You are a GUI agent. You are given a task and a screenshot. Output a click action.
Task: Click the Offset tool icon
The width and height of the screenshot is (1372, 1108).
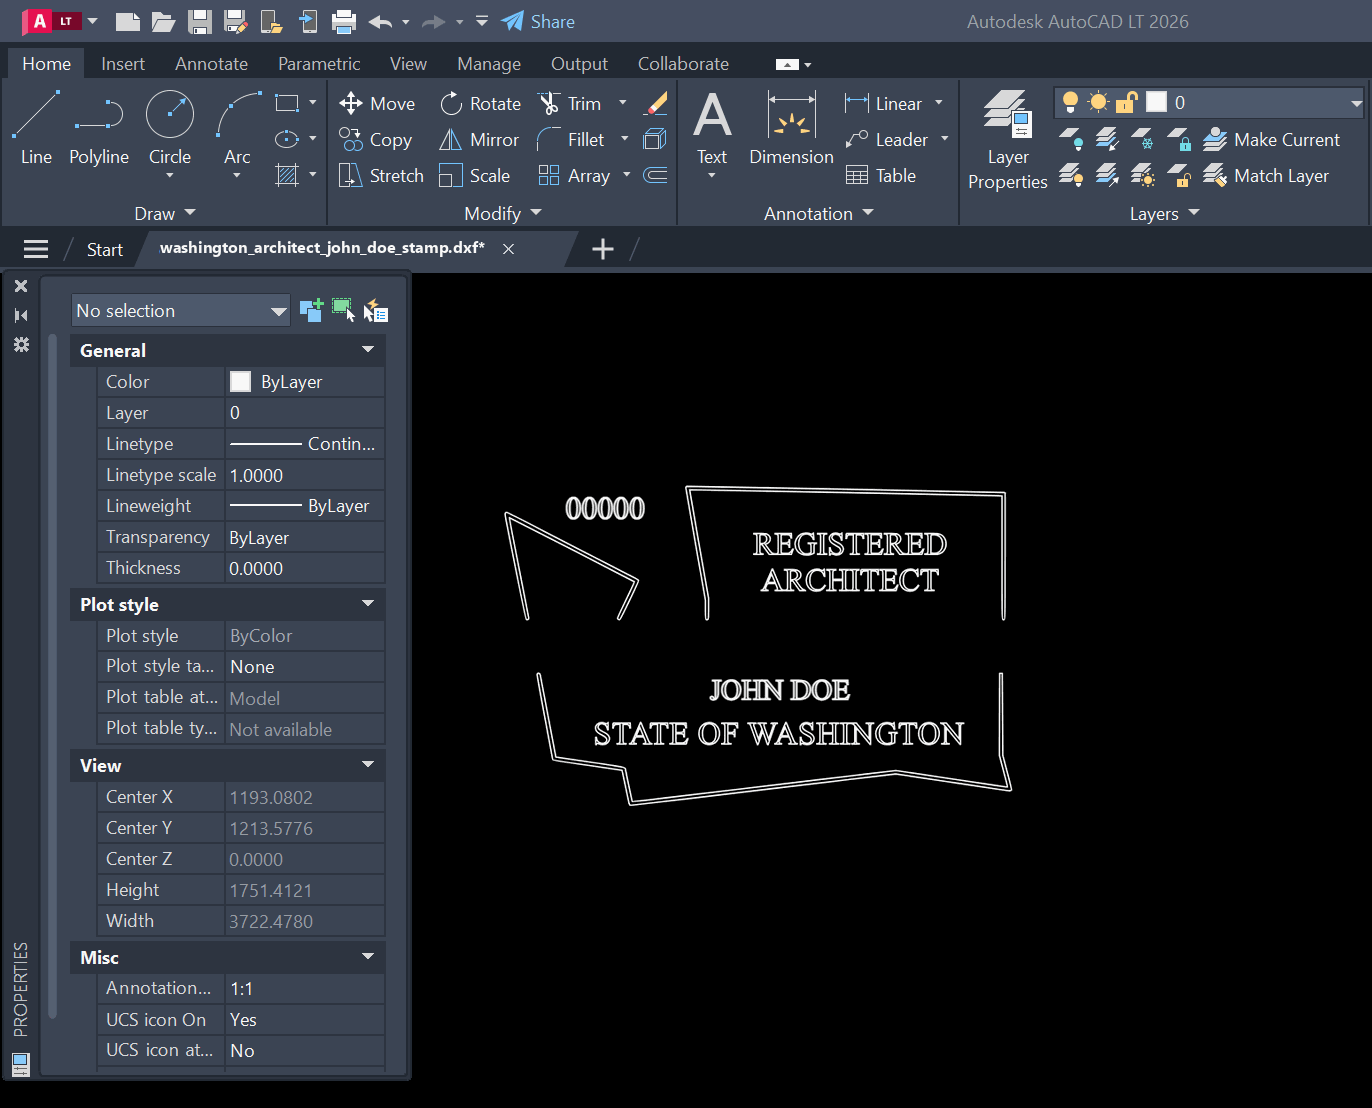pos(655,175)
